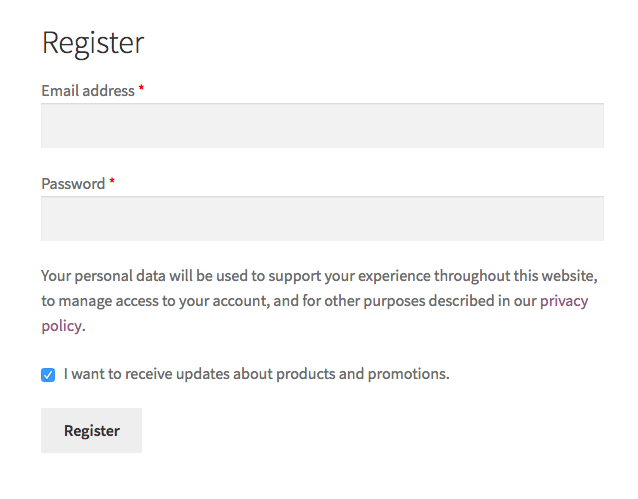Screen dimensions: 638x499
Task: Click the 'Password' field label
Action: click(73, 184)
